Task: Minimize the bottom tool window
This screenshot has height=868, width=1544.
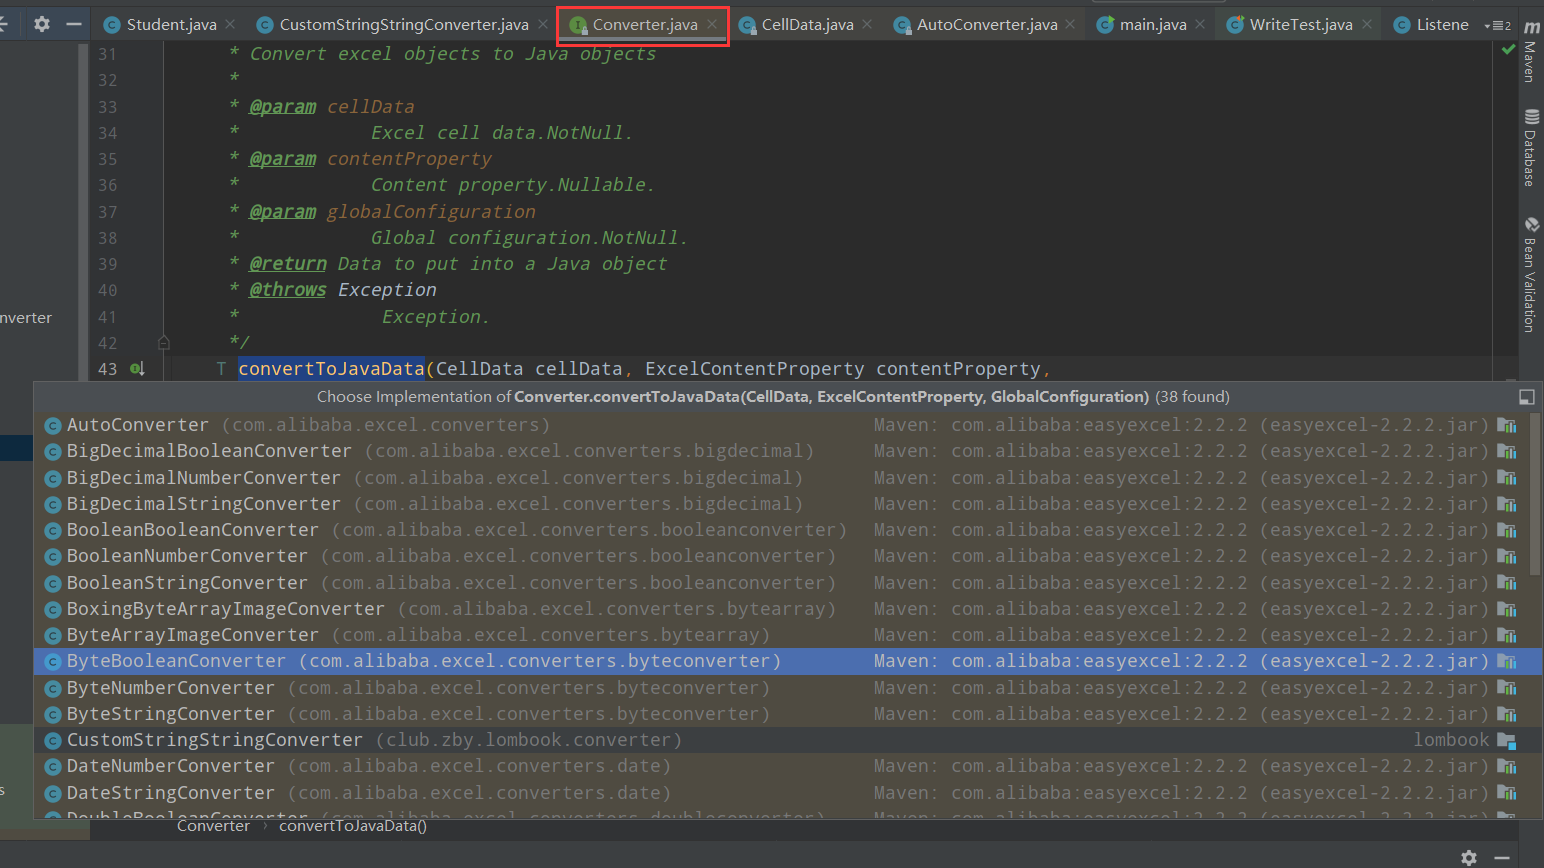Action: pos(1501,857)
